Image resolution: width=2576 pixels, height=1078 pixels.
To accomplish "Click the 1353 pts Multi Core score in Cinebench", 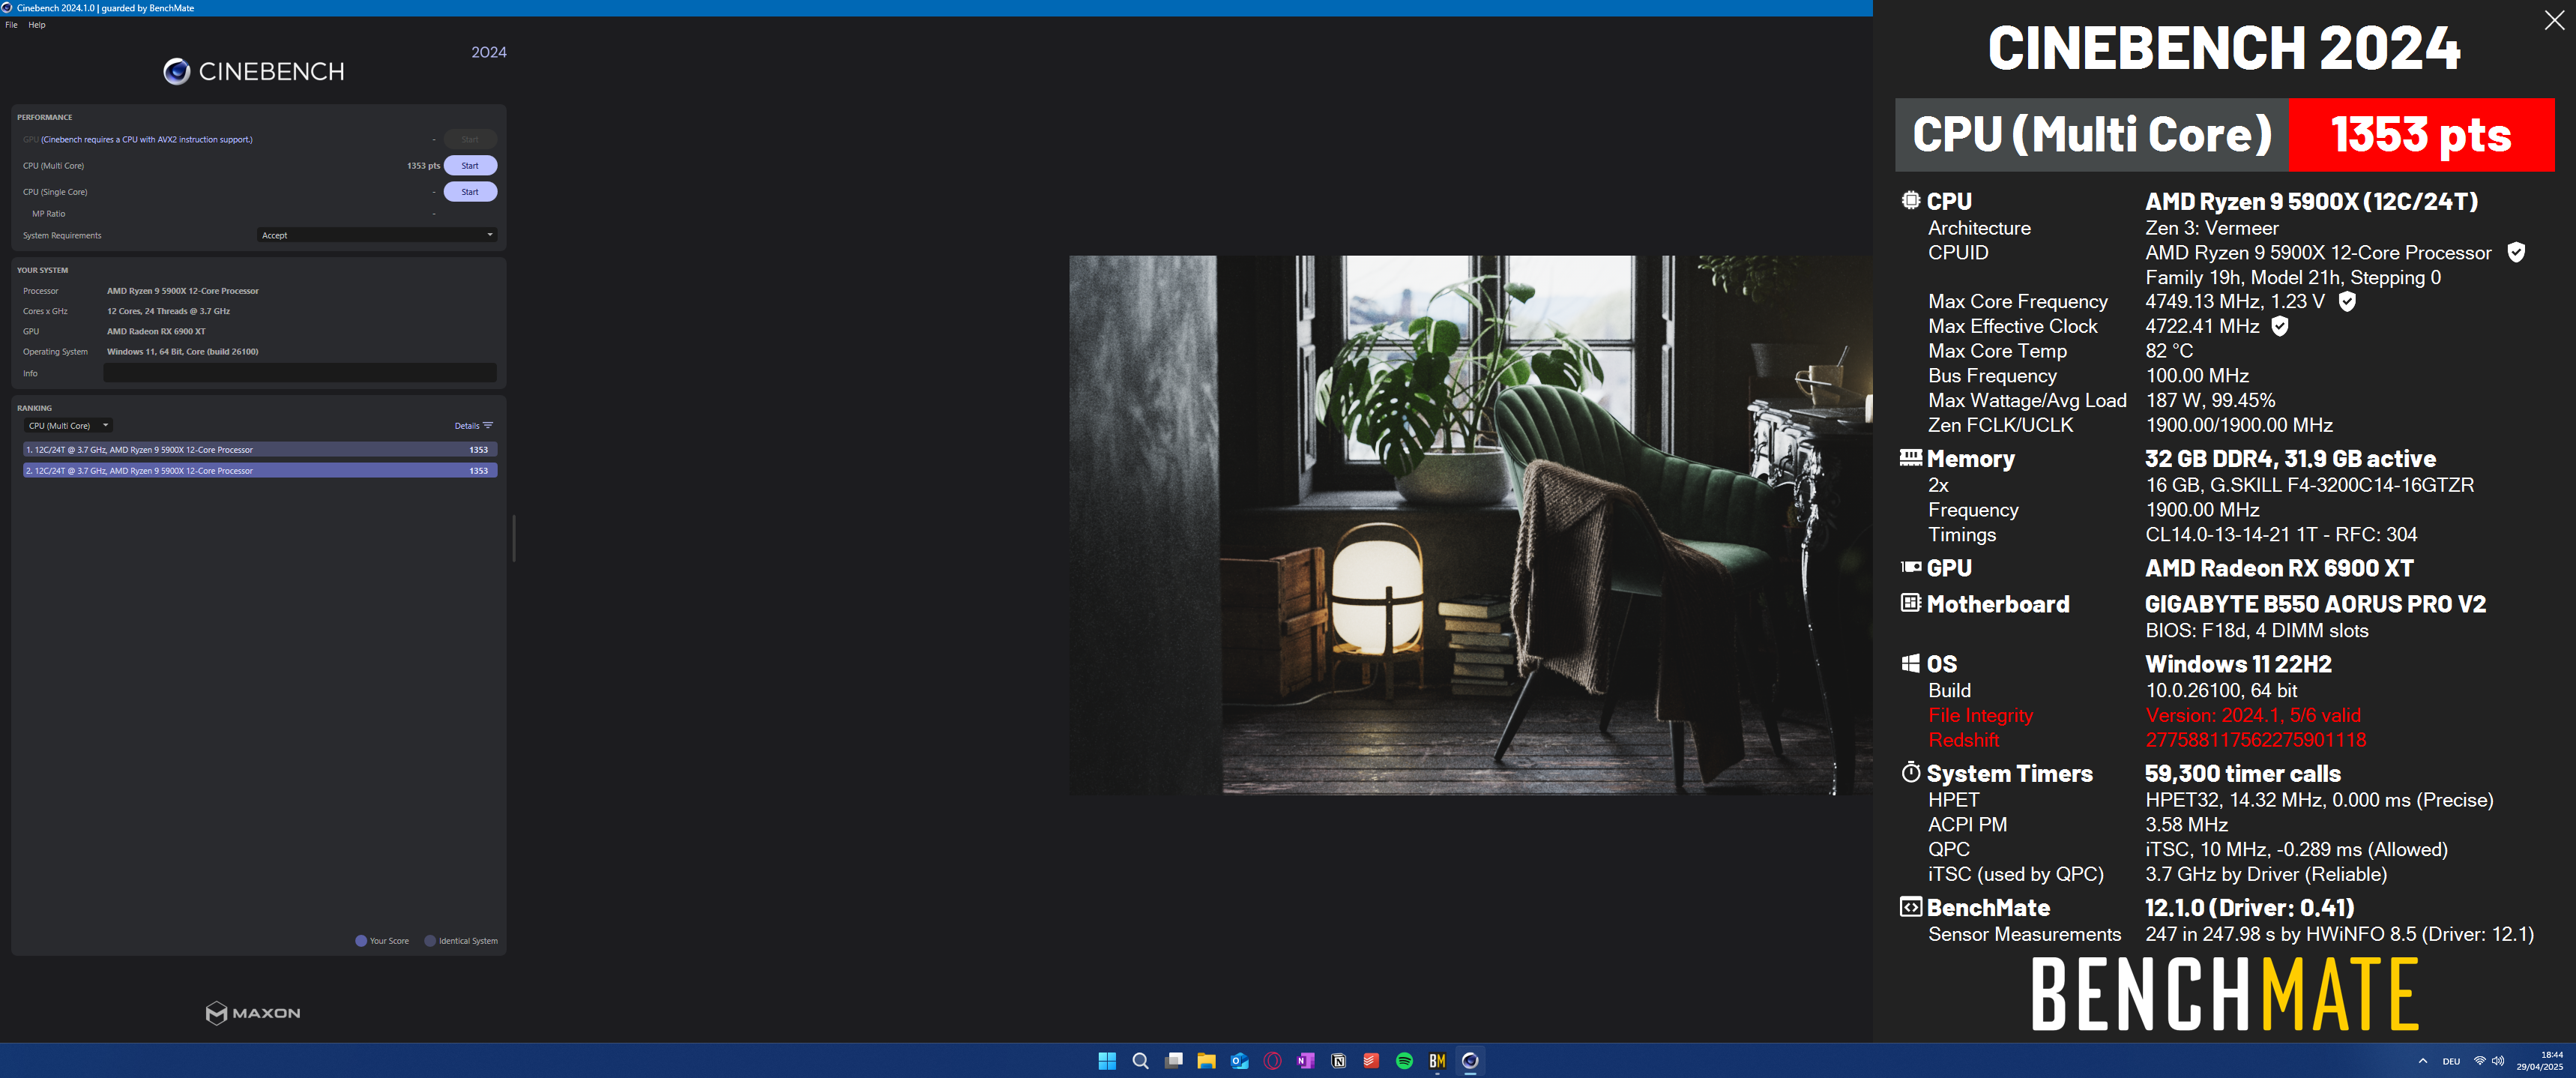I will coord(423,166).
